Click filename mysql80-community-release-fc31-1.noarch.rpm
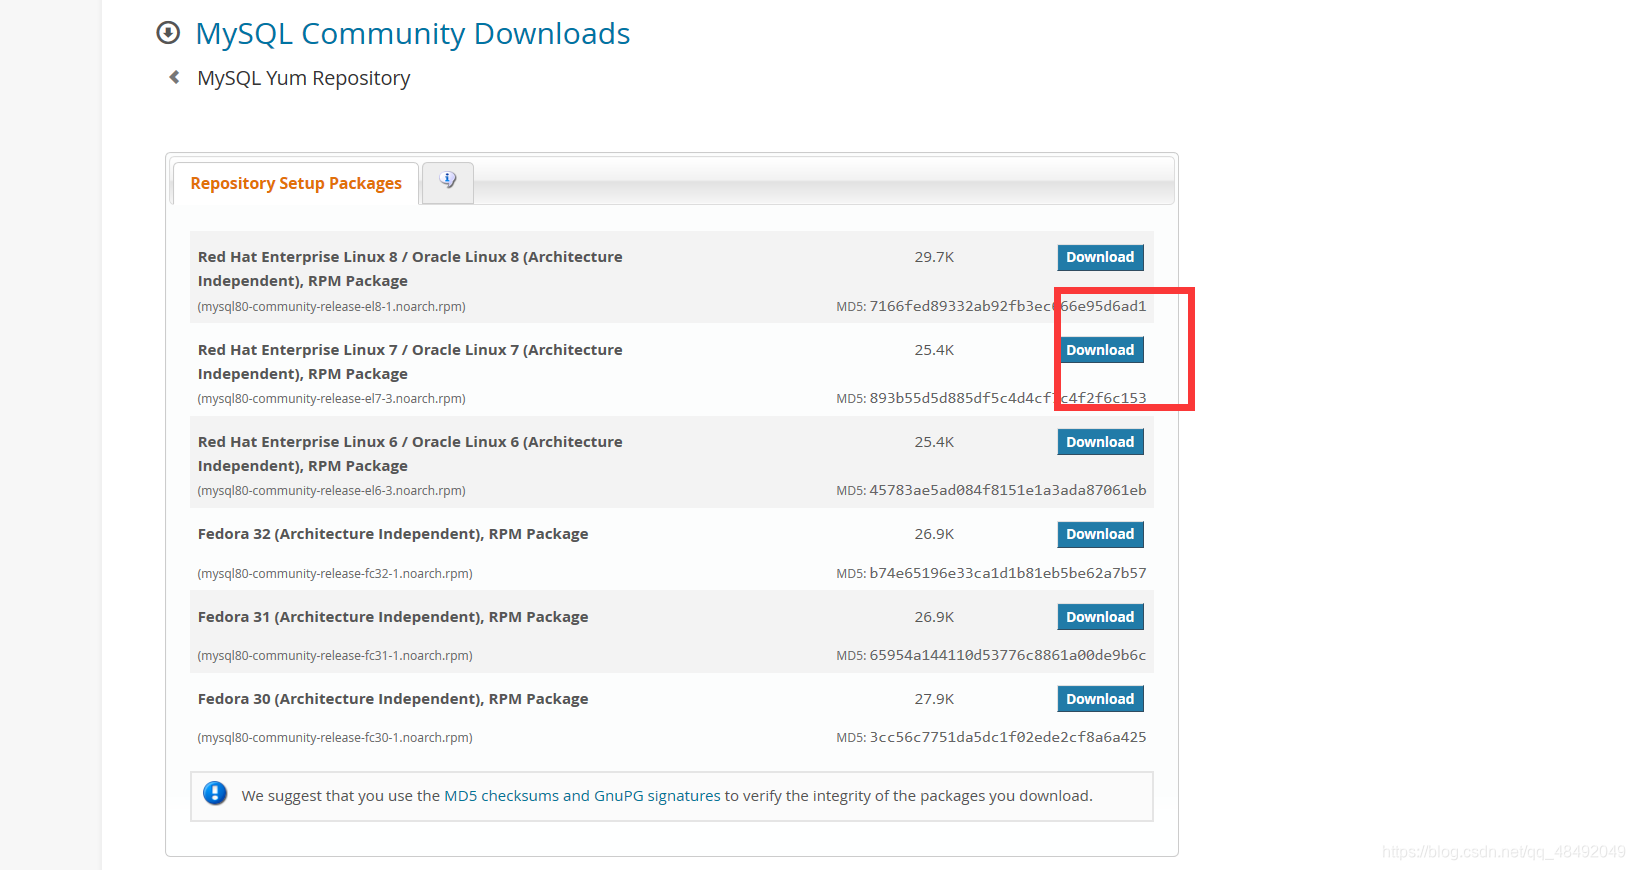This screenshot has width=1635, height=870. tap(335, 656)
